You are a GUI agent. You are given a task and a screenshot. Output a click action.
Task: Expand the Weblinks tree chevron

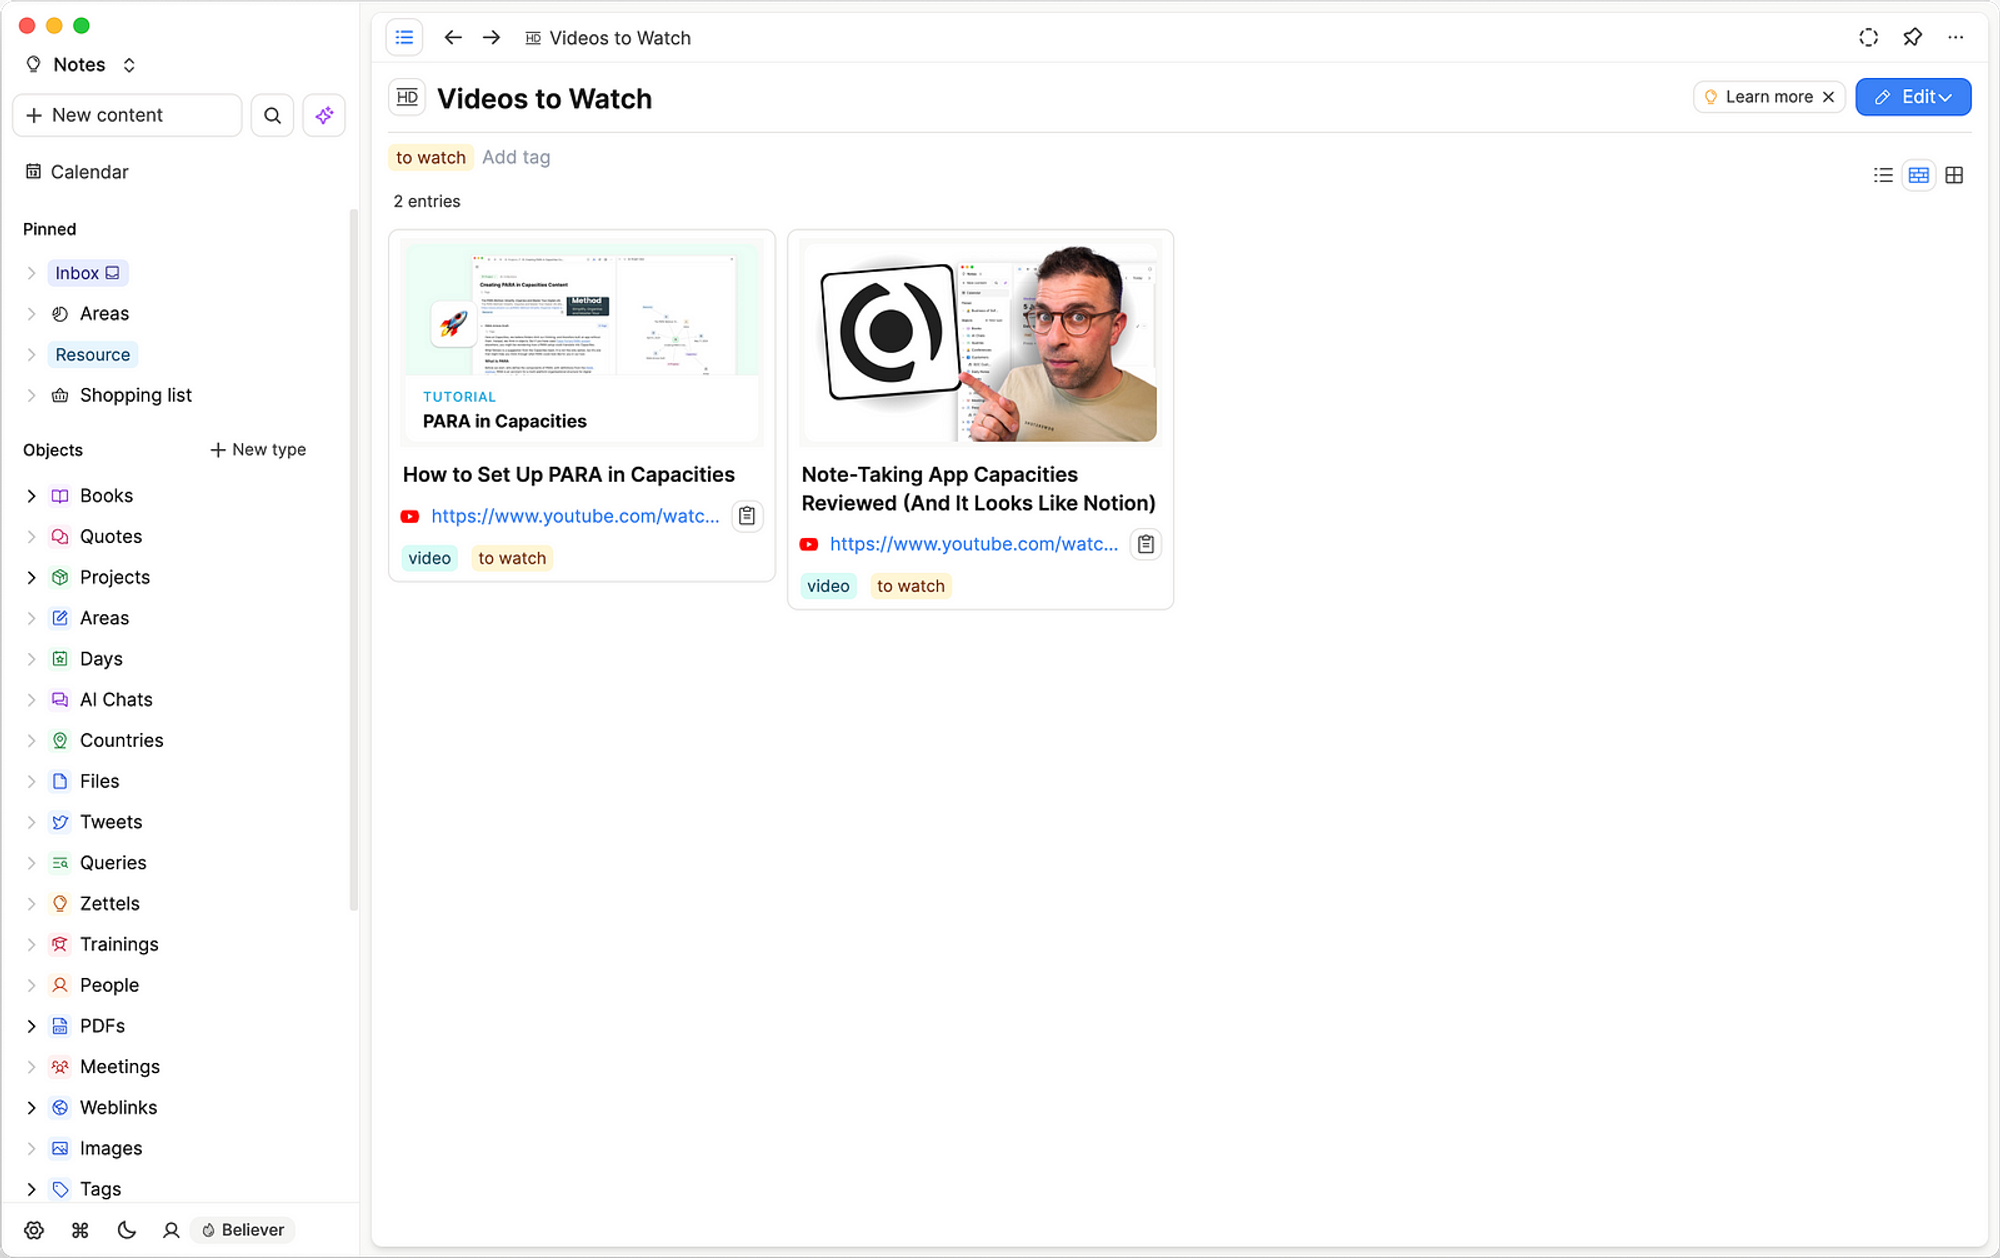pos(31,1108)
